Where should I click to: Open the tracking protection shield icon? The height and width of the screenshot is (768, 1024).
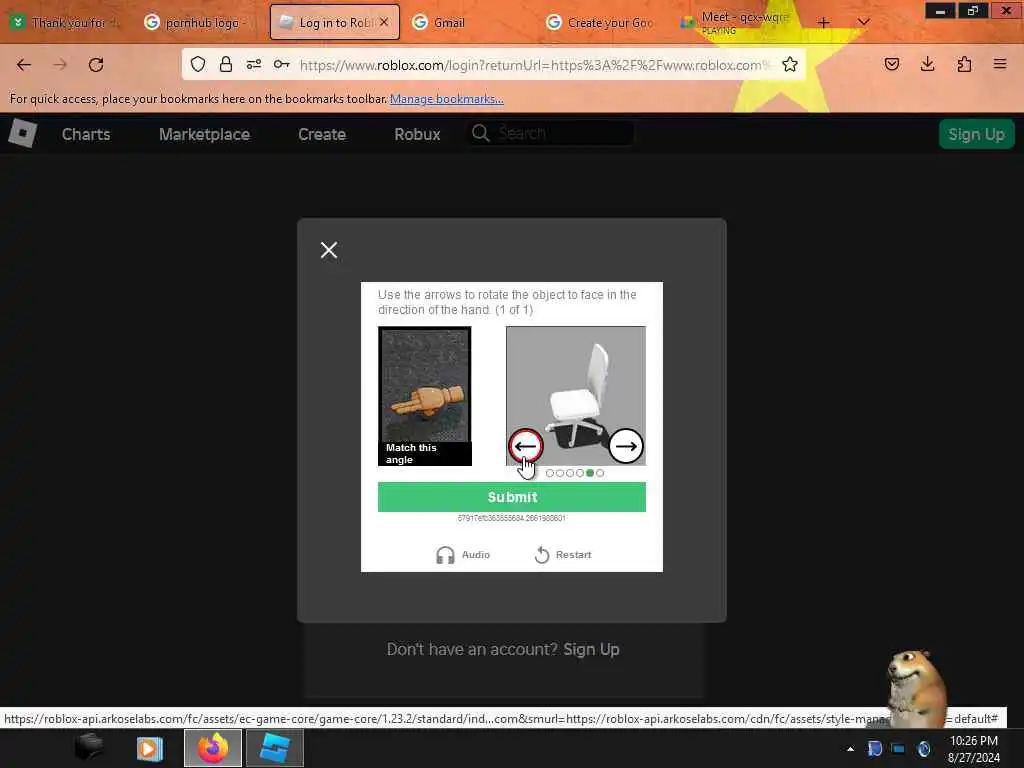pyautogui.click(x=198, y=64)
